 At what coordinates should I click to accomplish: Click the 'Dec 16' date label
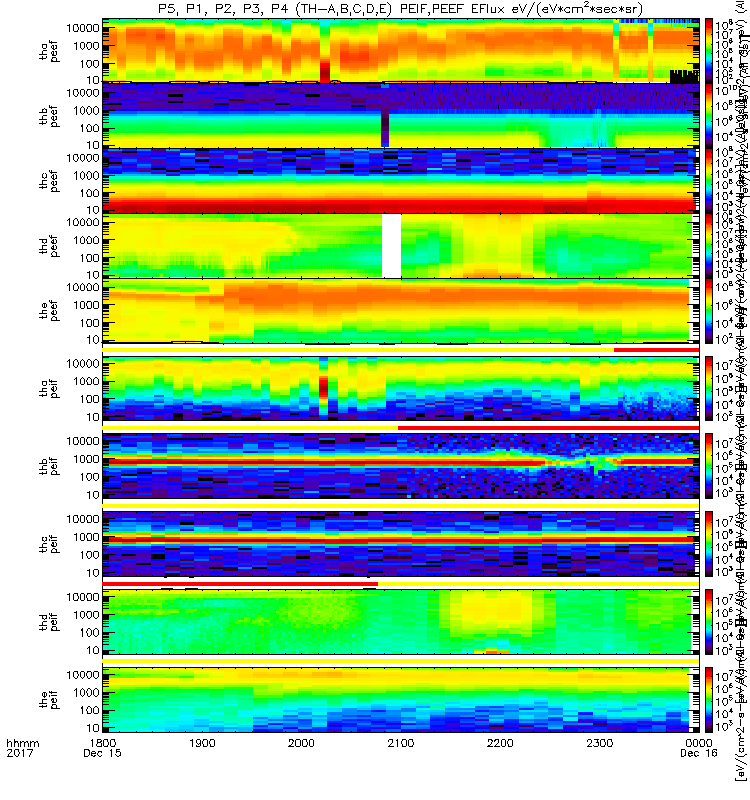coord(698,753)
